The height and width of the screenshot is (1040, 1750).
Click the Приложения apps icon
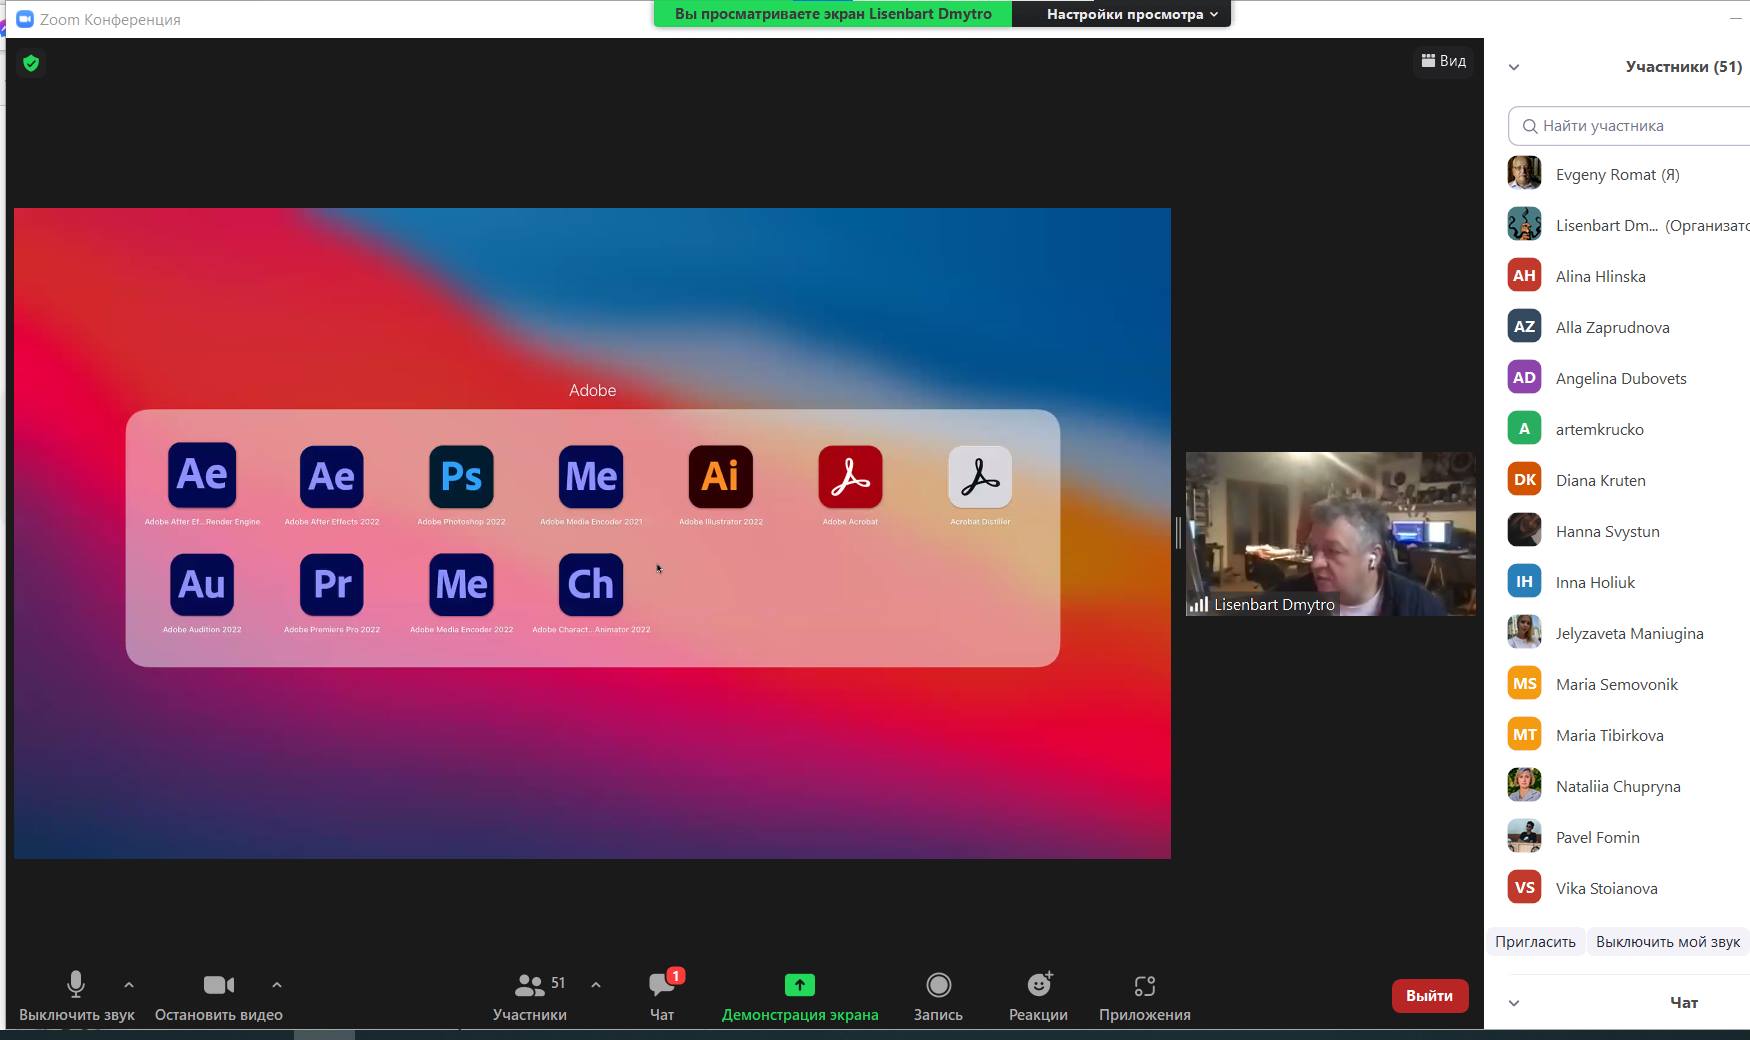click(1144, 986)
